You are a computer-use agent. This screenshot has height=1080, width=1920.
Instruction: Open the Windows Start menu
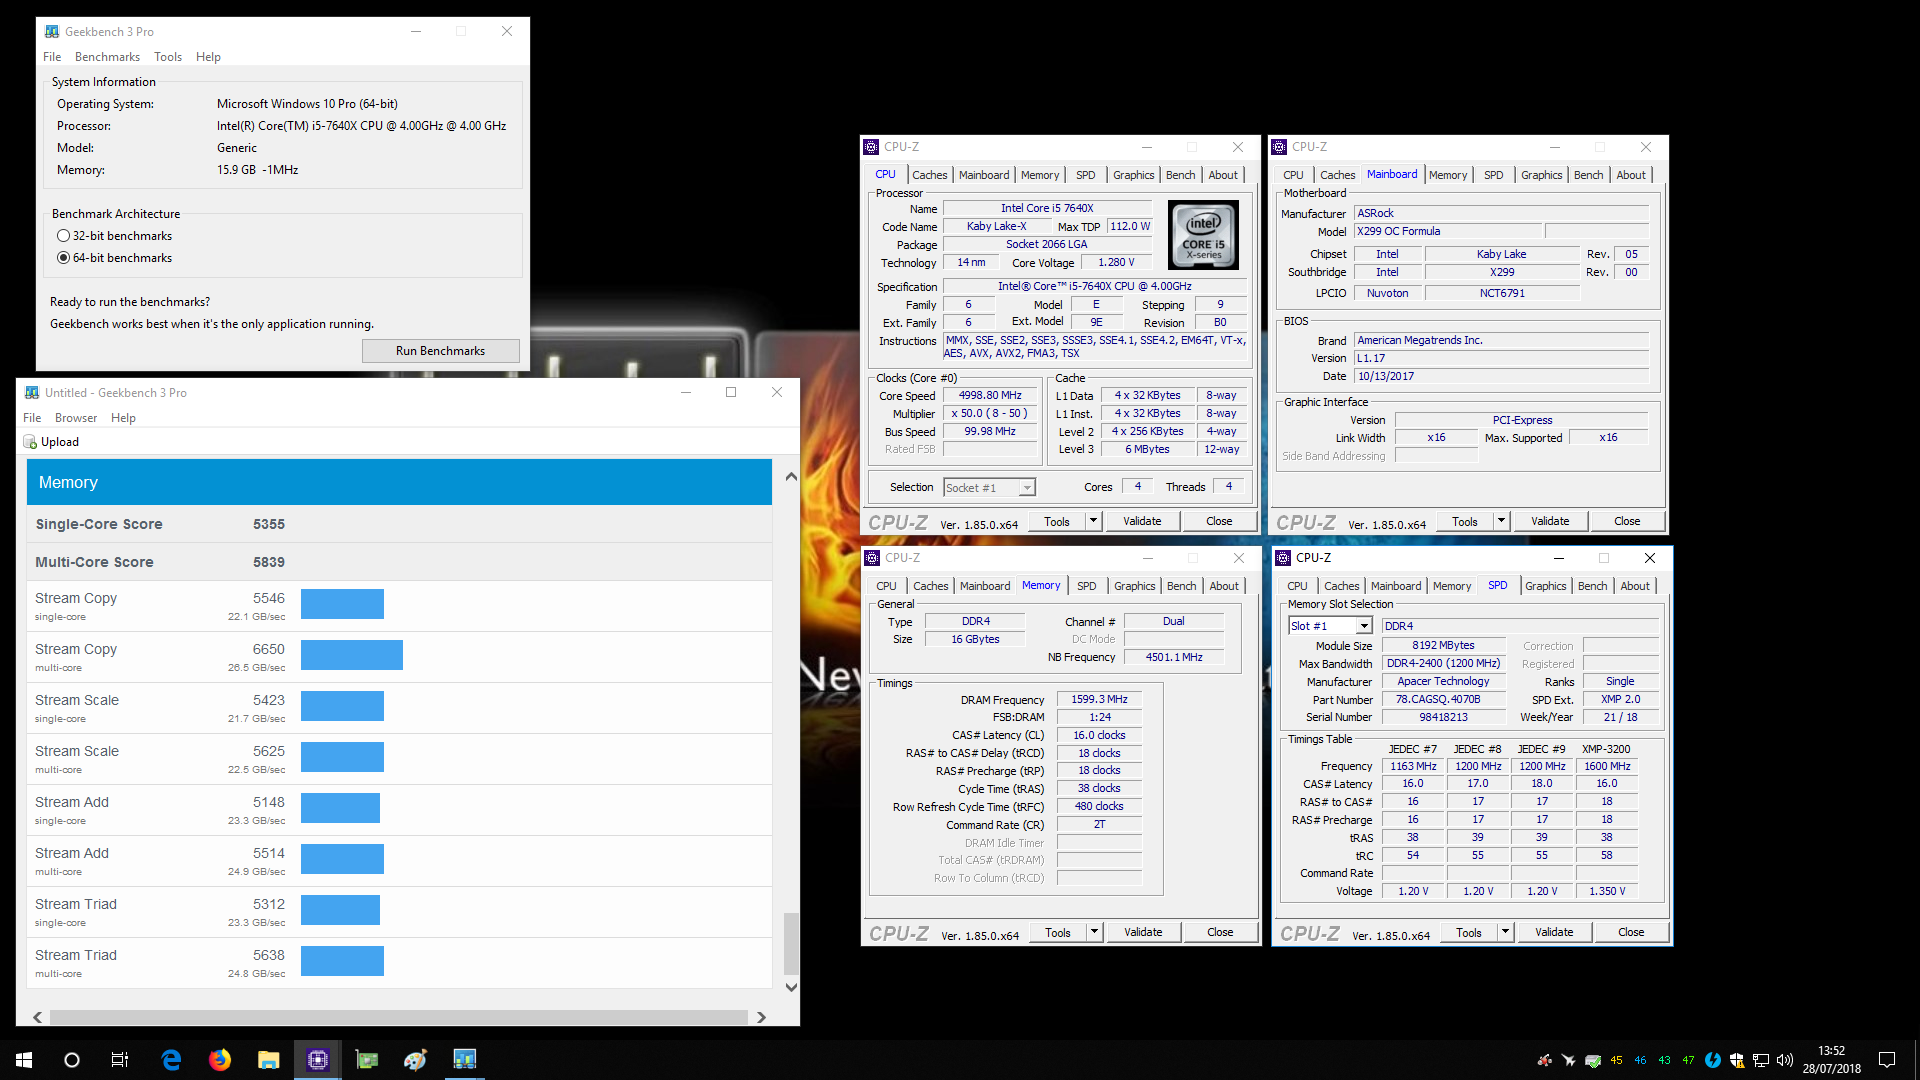tap(24, 1059)
